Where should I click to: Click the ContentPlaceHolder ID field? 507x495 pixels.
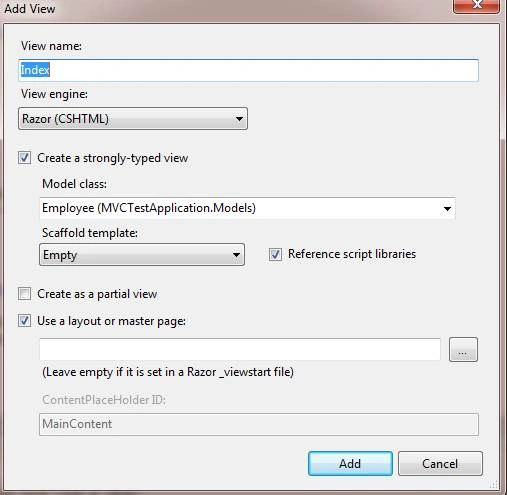[259, 424]
